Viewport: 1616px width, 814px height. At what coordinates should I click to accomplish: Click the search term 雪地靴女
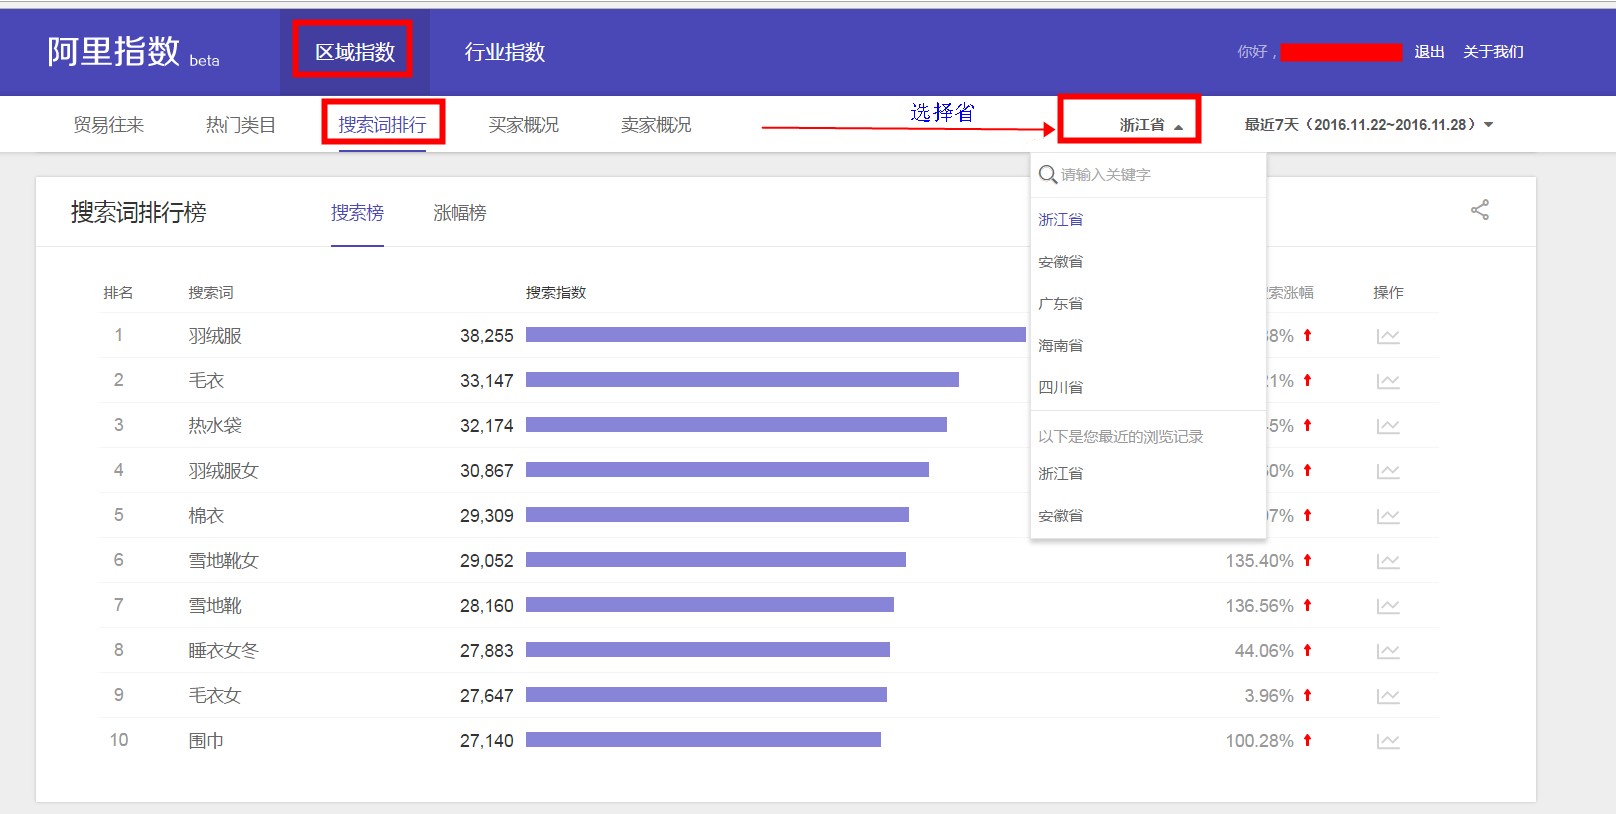coord(224,561)
